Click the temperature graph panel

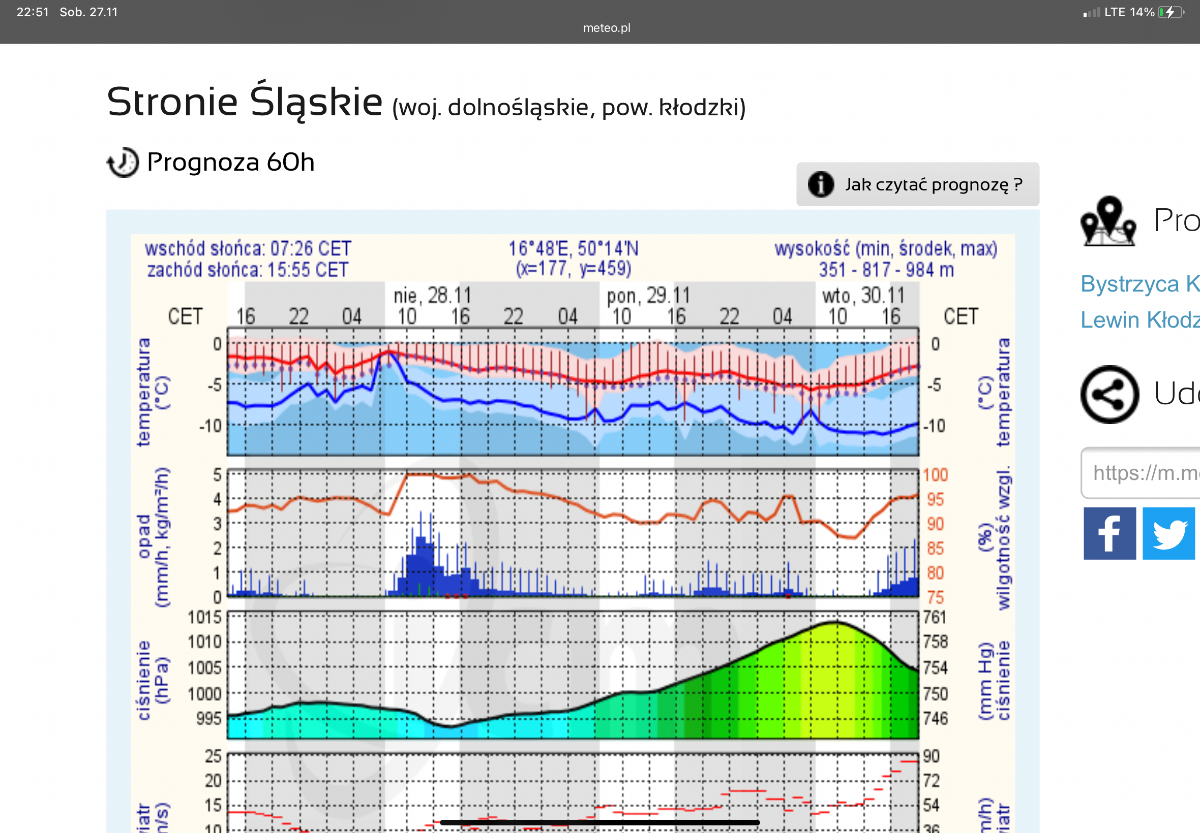572,396
